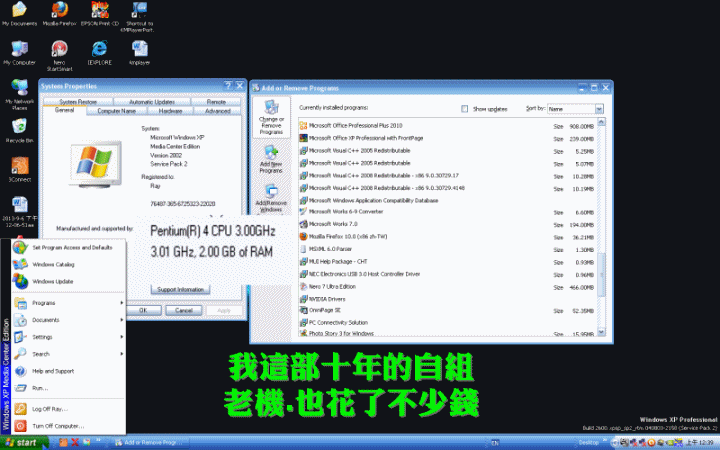Click the start button
The image size is (720, 450).
coord(24,443)
